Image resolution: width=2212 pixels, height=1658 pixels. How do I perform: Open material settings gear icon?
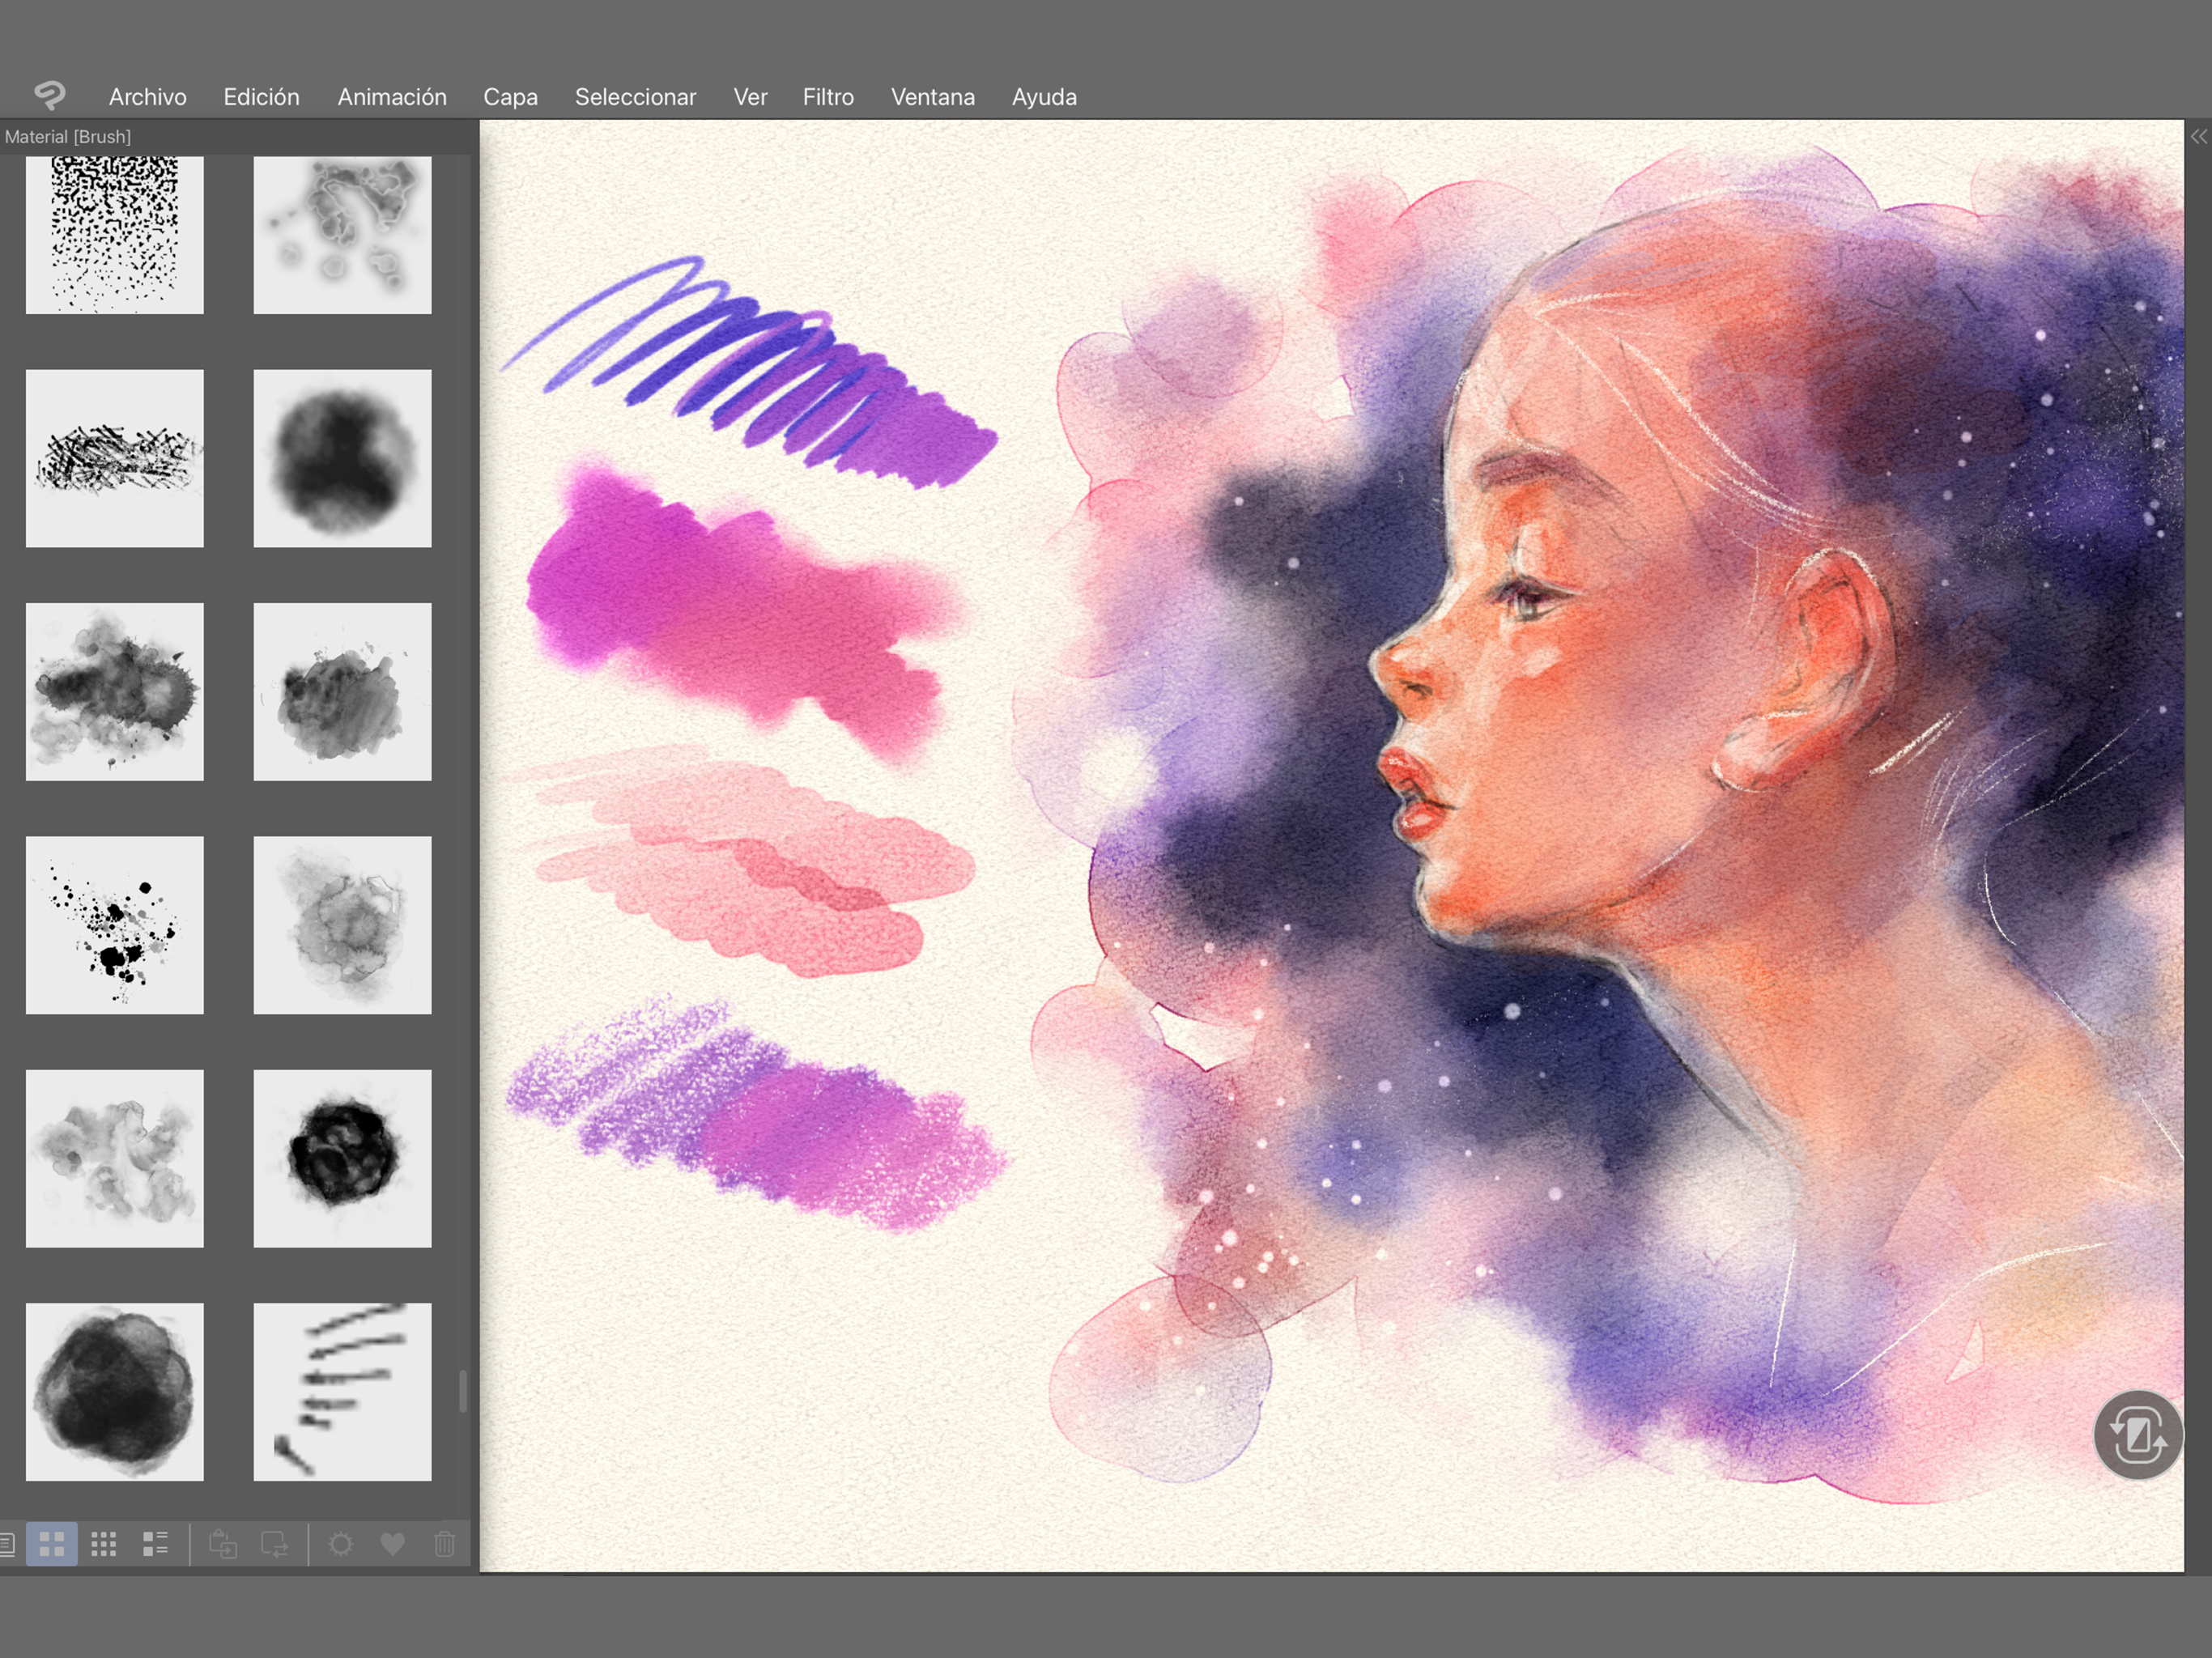click(341, 1544)
